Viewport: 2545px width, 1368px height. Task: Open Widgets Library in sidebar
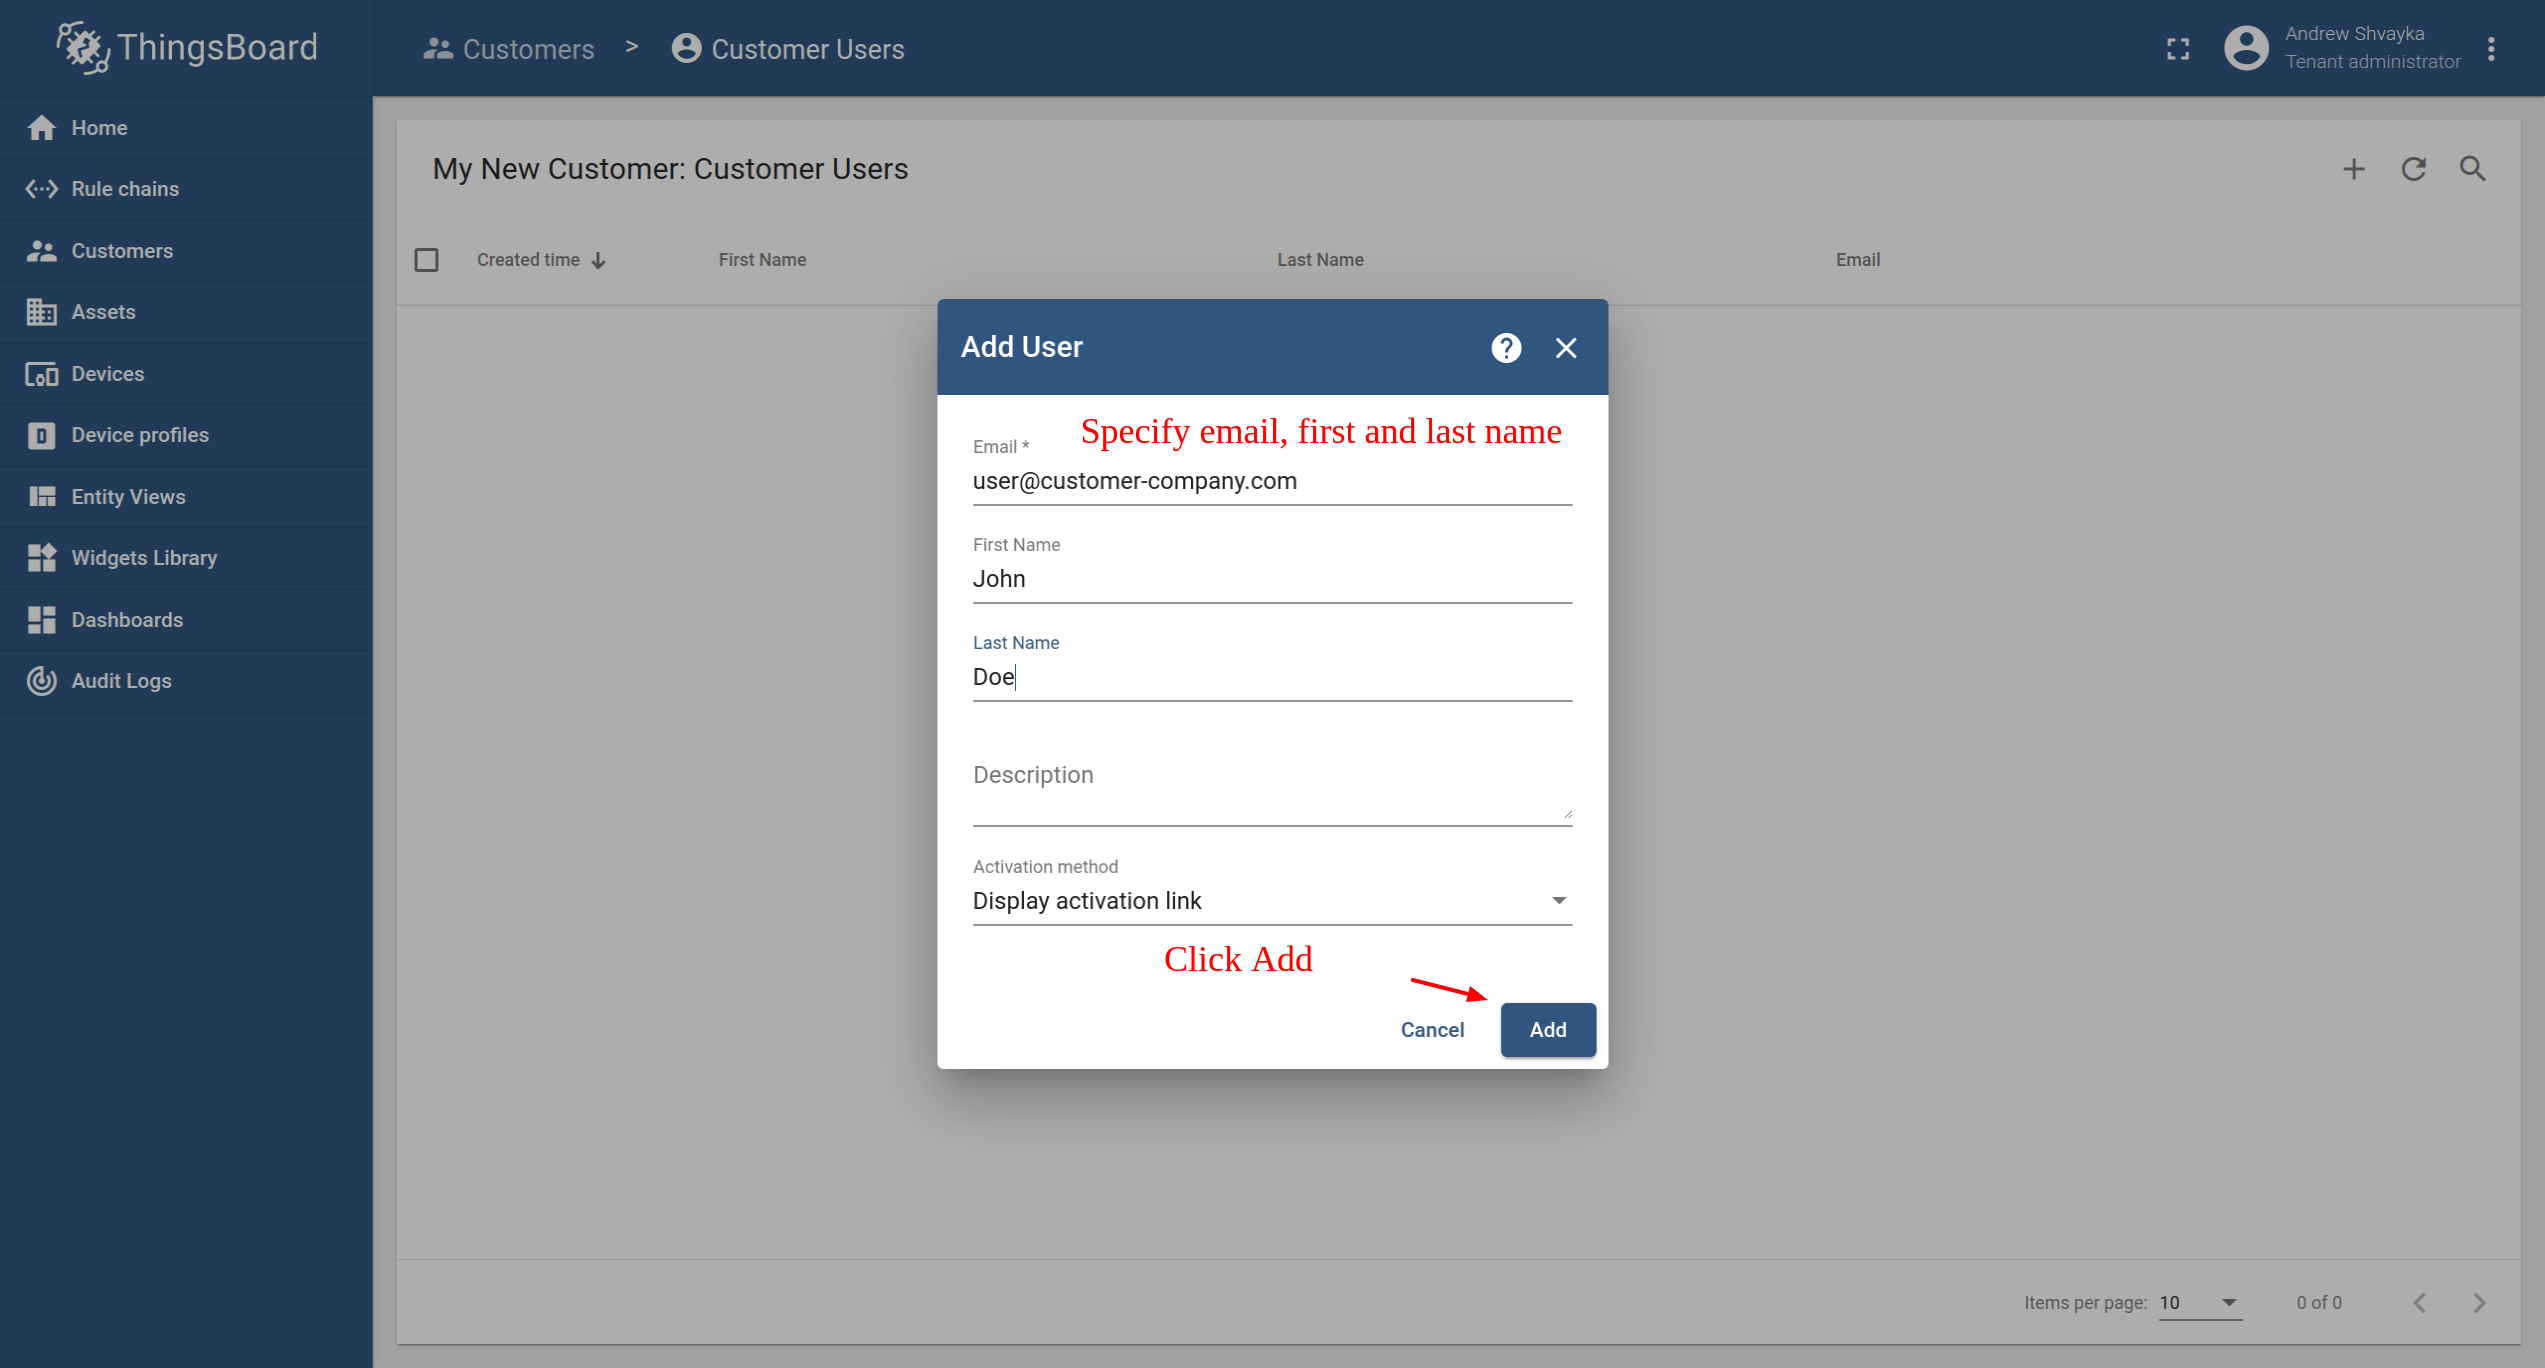click(144, 558)
